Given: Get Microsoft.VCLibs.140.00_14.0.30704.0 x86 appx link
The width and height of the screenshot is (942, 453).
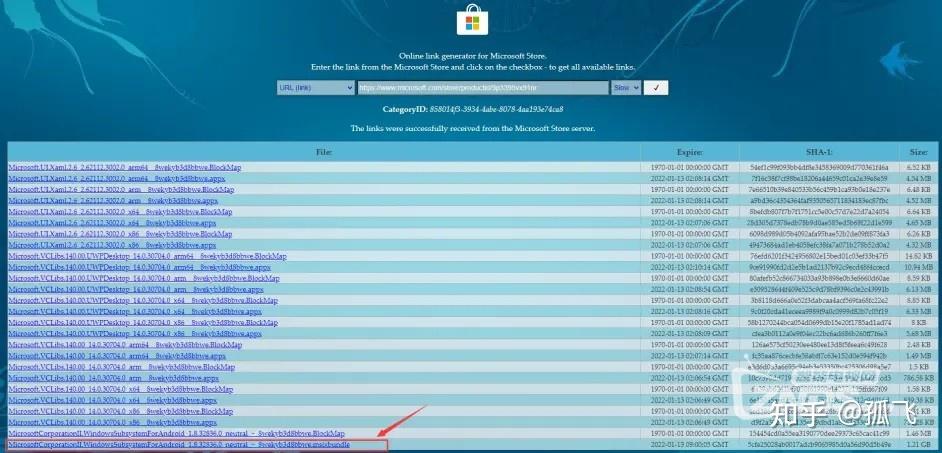Looking at the screenshot, I should [x=112, y=422].
